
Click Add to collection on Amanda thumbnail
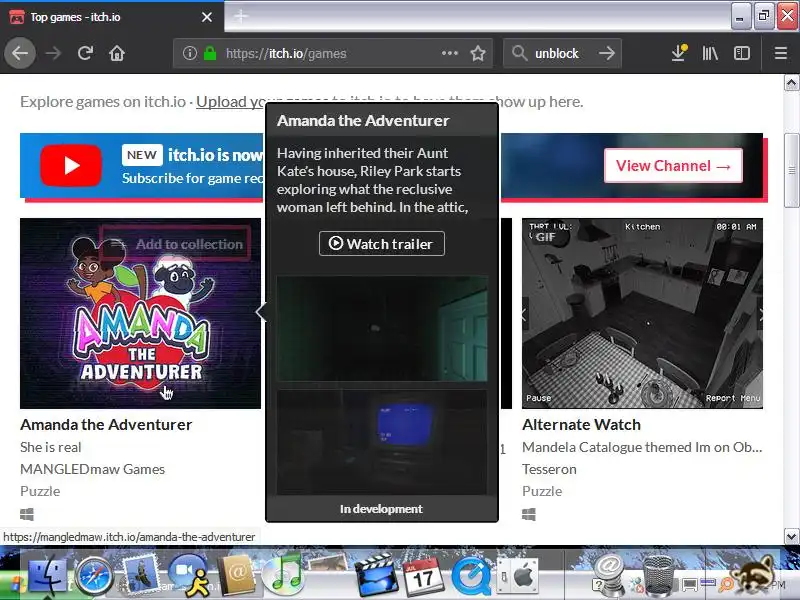175,244
